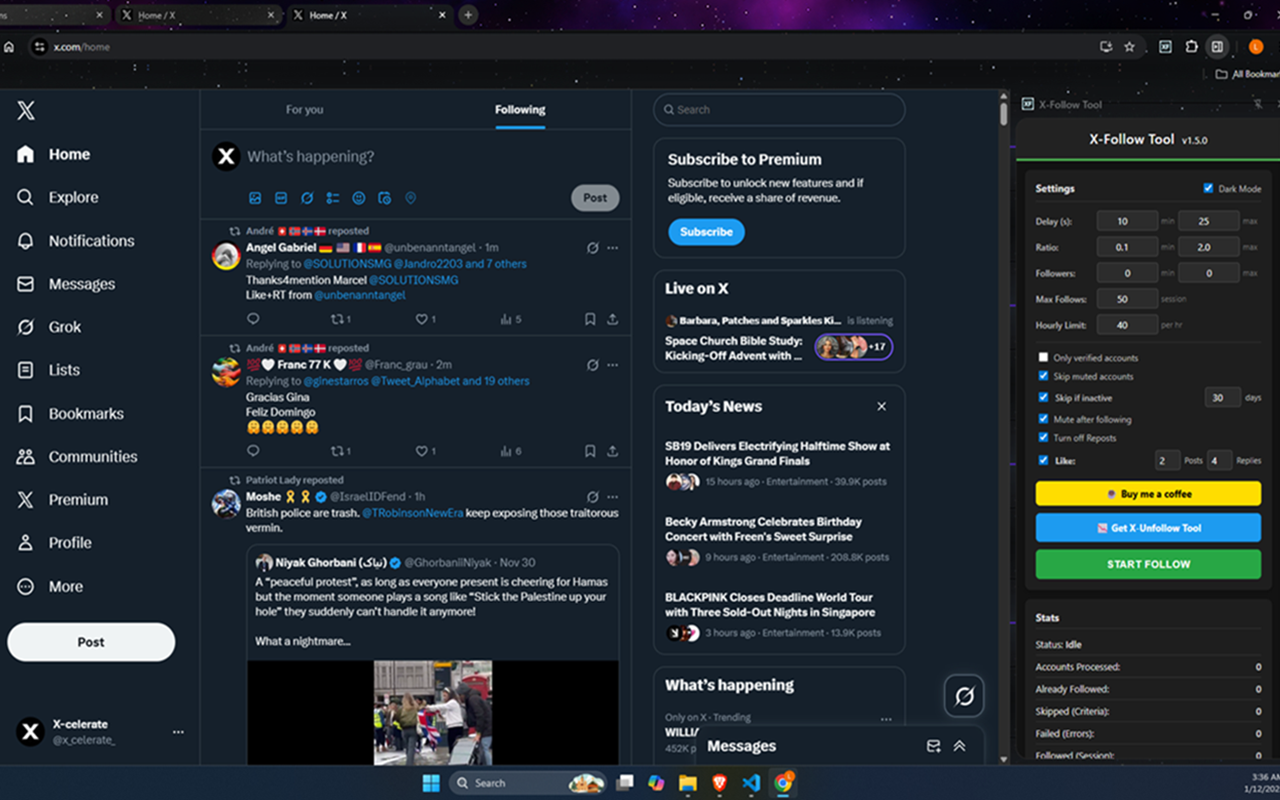1280x800 pixels.
Task: Toggle Skip if inactive checkbox
Action: (x=1043, y=397)
